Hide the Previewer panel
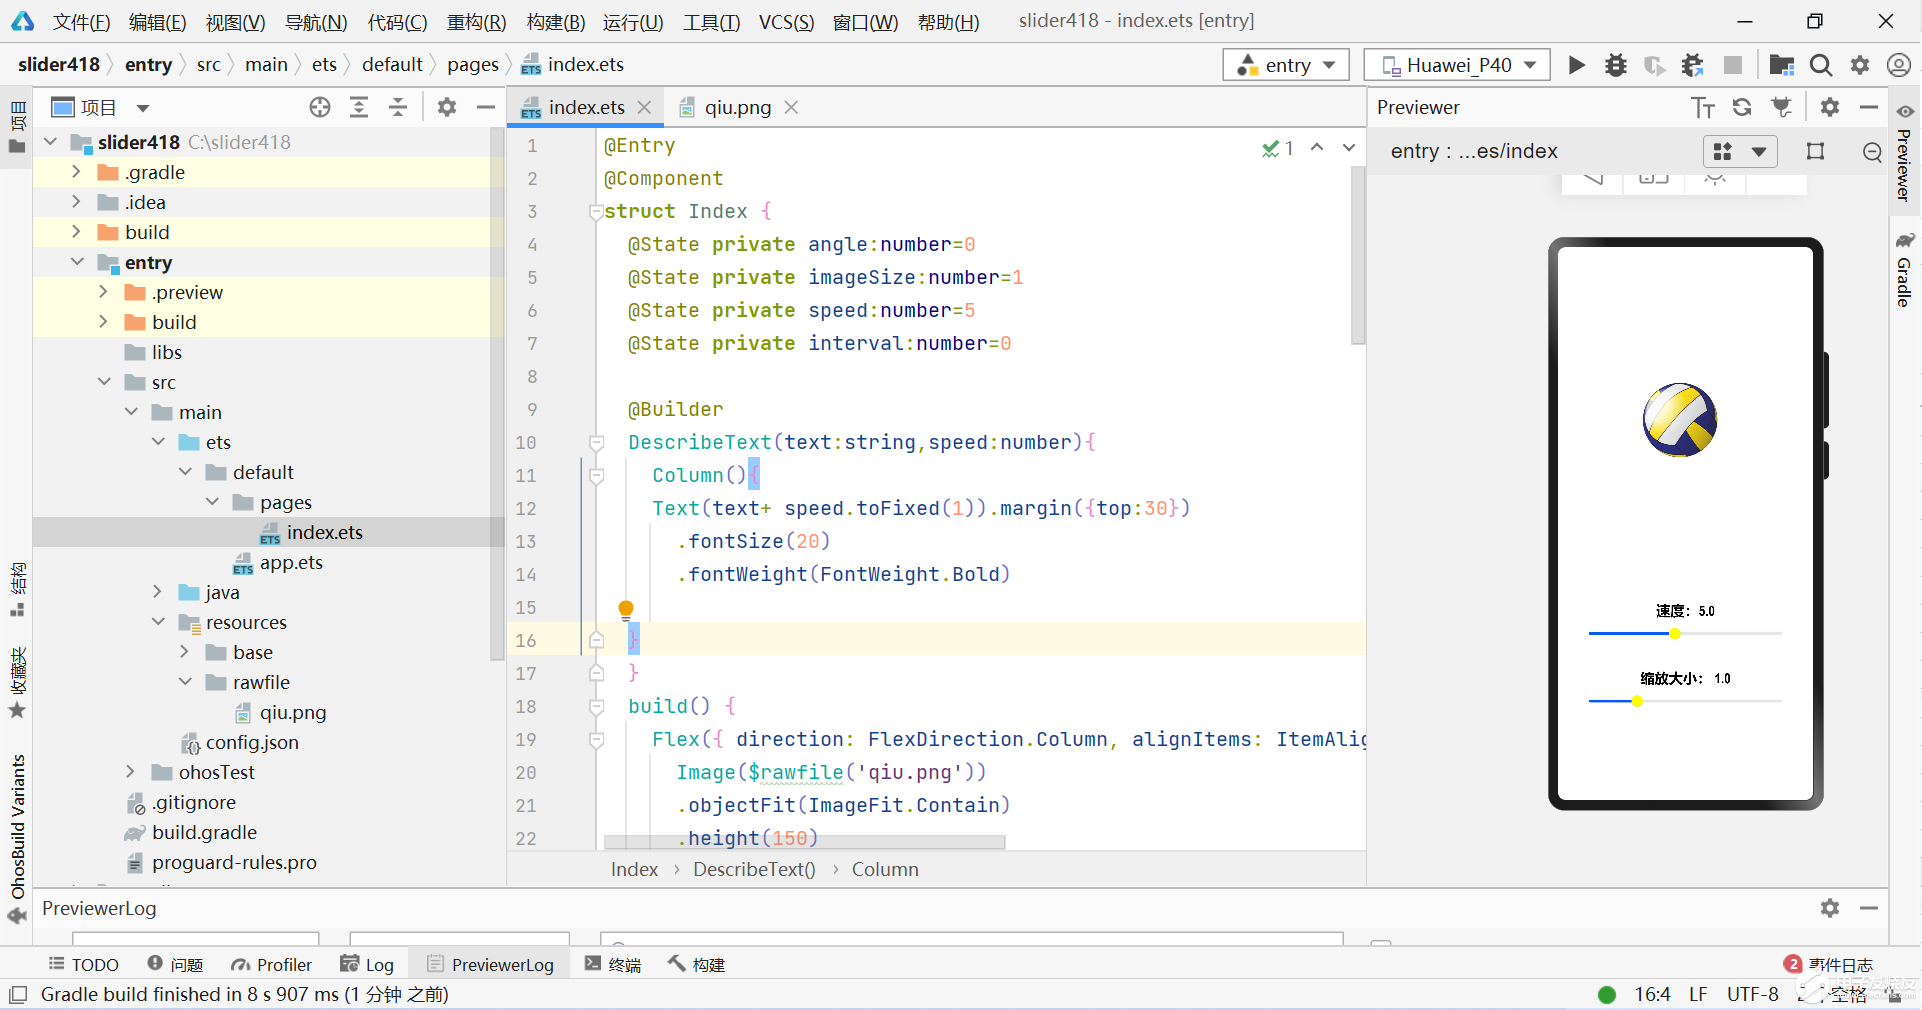The image size is (1922, 1010). 1869,107
